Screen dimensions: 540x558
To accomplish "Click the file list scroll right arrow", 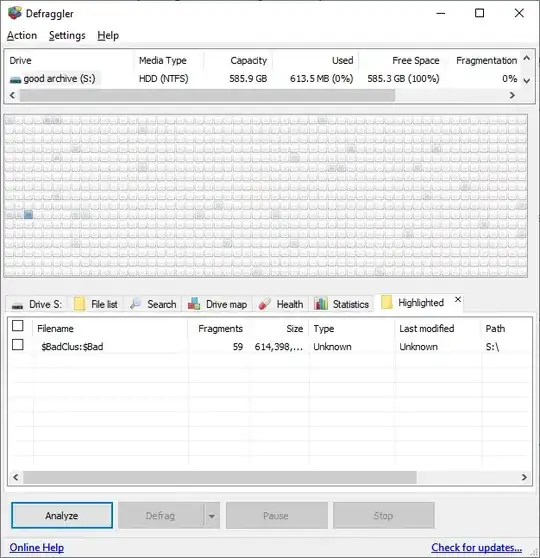I will click(524, 477).
